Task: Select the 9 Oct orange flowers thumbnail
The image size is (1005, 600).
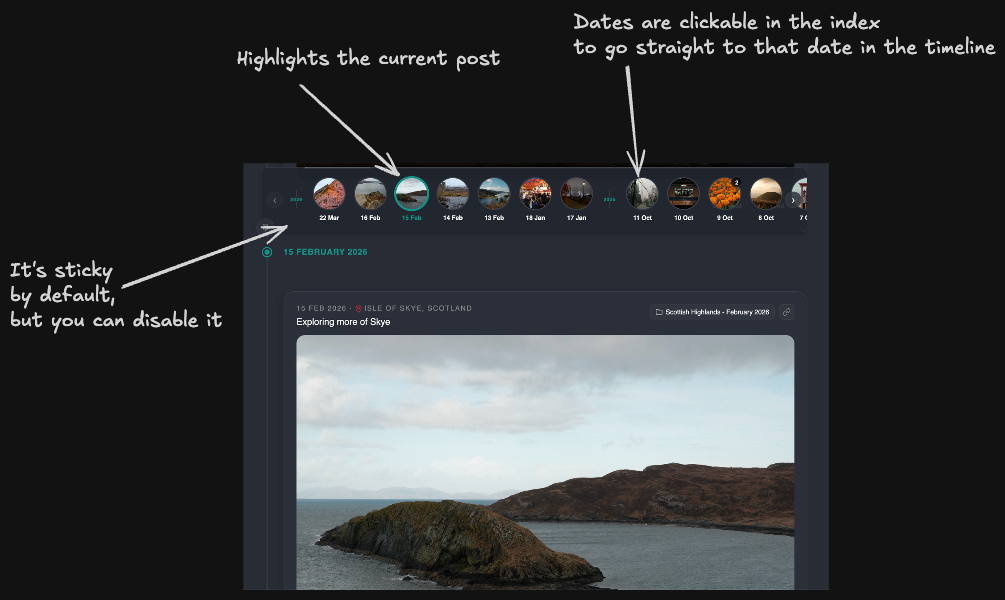Action: coord(724,193)
